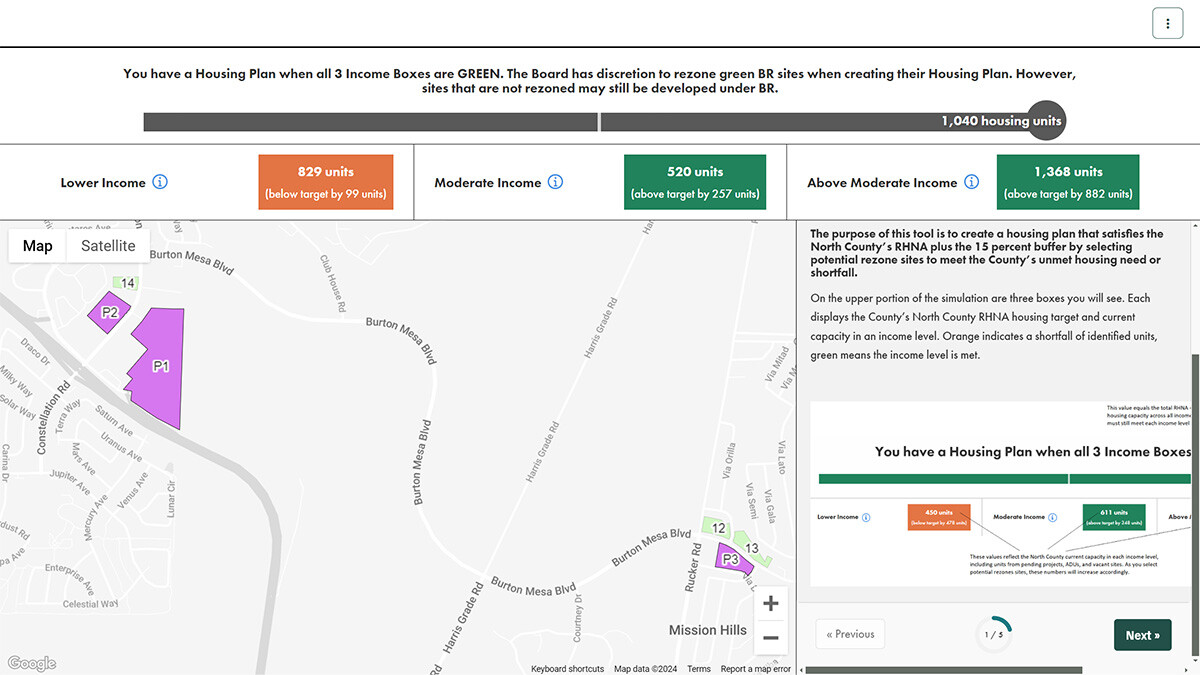Click the Google logo on map
Screen dimensions: 1200x675
point(31,663)
